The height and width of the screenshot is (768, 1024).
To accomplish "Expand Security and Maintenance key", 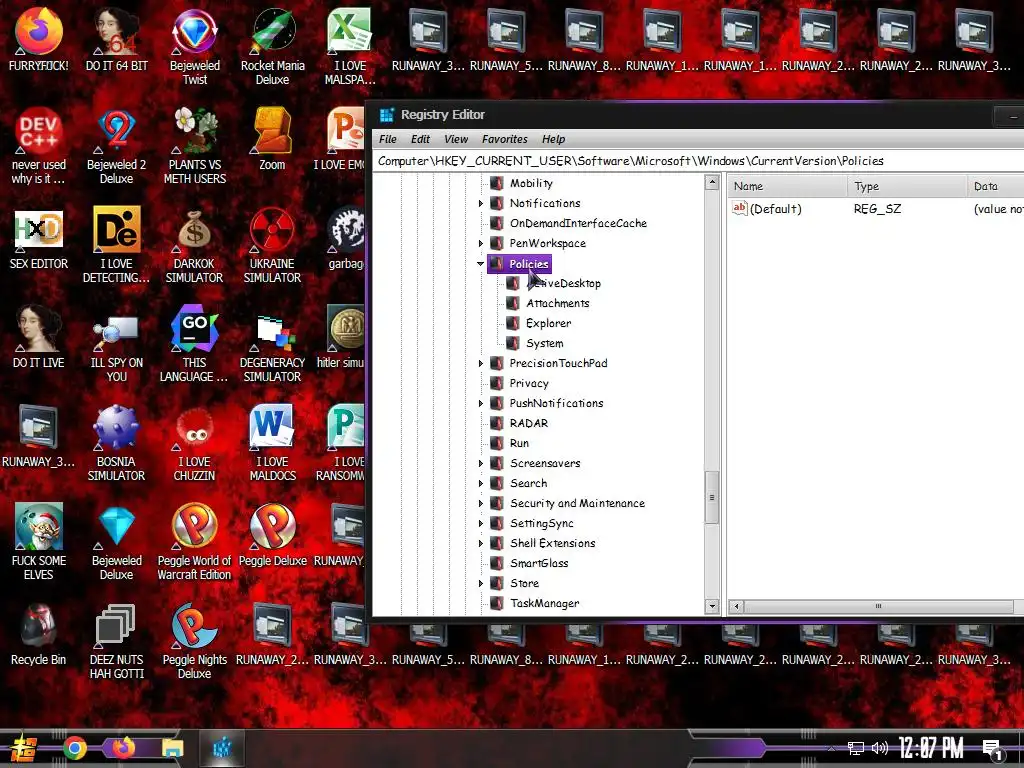I will click(x=481, y=504).
